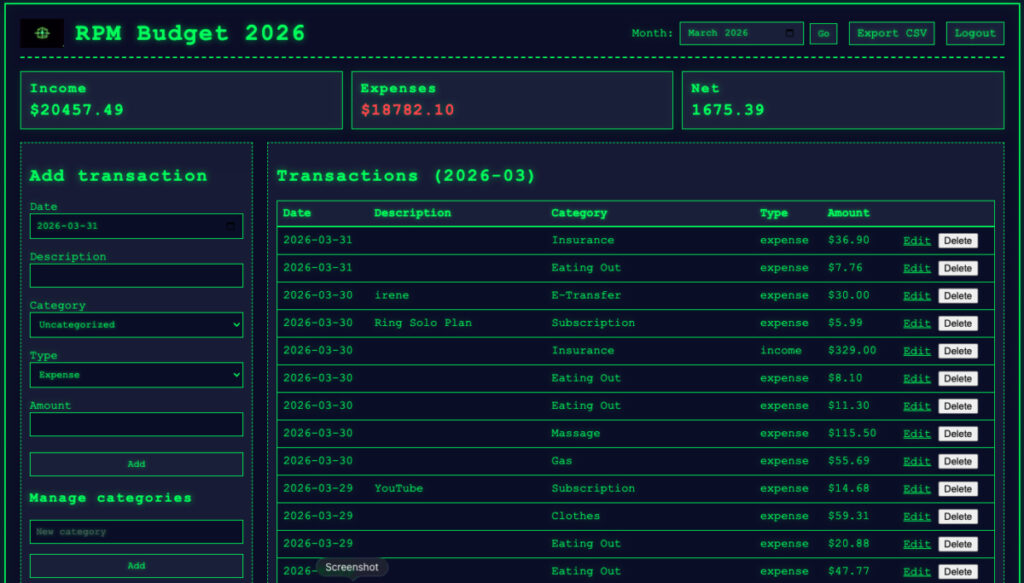
Task: Edit the Gas $55.69 transaction
Action: click(917, 462)
